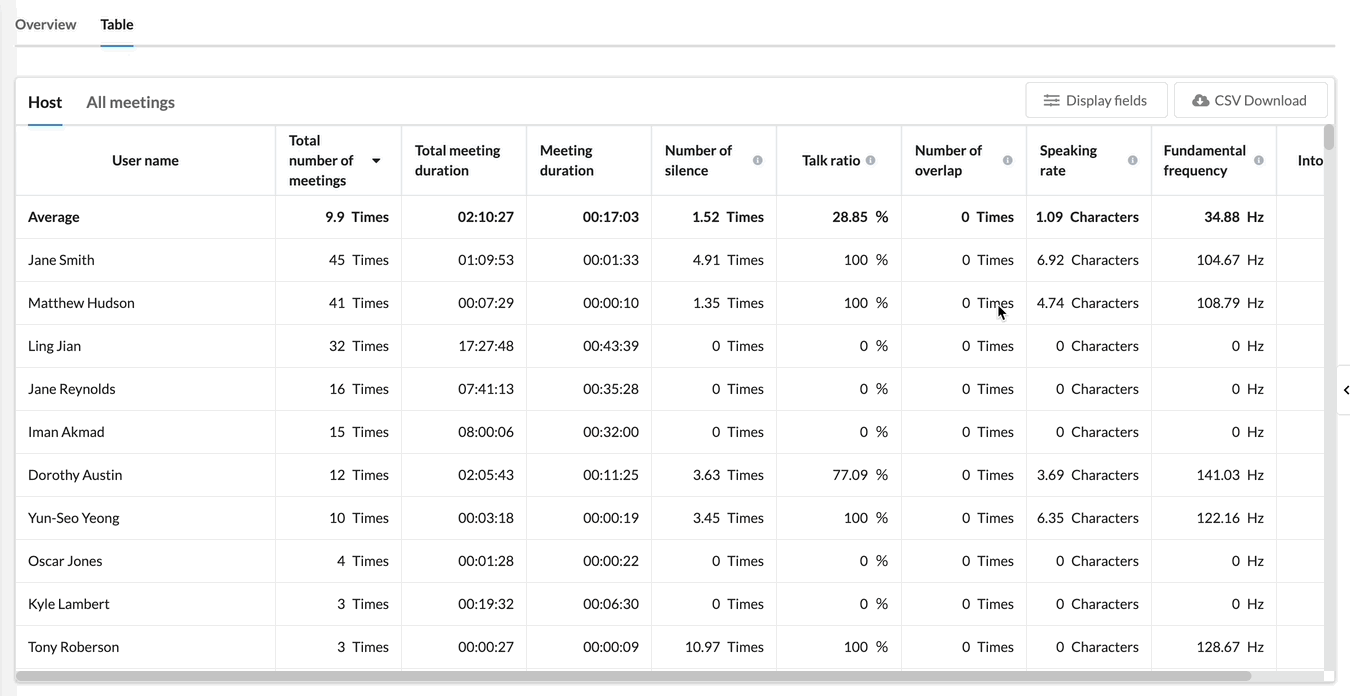Click info icon beside Fundamental frequency
The image size is (1350, 696).
pos(1258,160)
